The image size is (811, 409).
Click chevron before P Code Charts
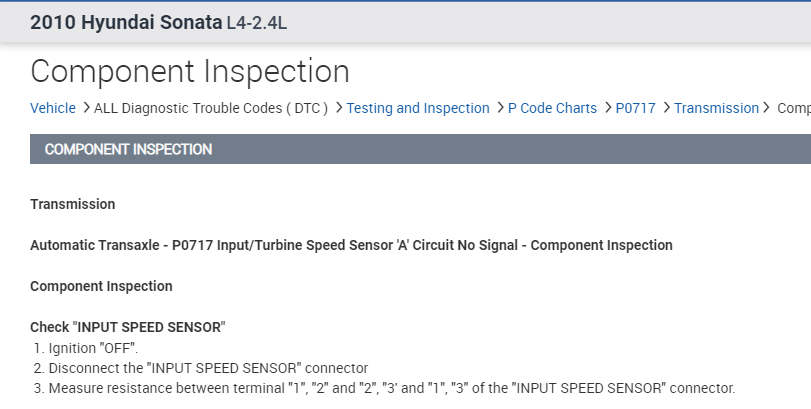pyautogui.click(x=500, y=107)
